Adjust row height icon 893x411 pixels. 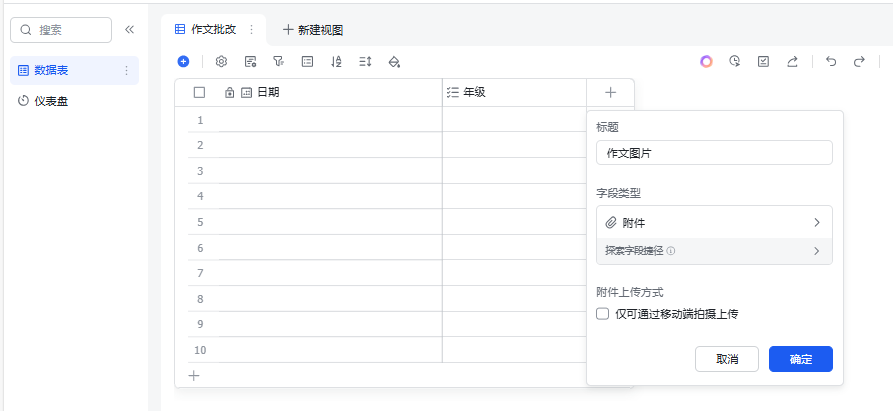click(365, 61)
